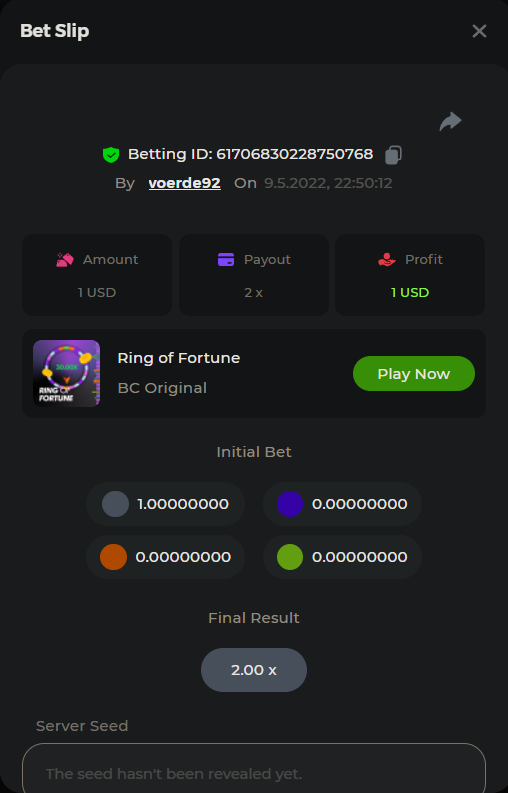Click the Ring of Fortune title
508x793 pixels.
pos(179,358)
